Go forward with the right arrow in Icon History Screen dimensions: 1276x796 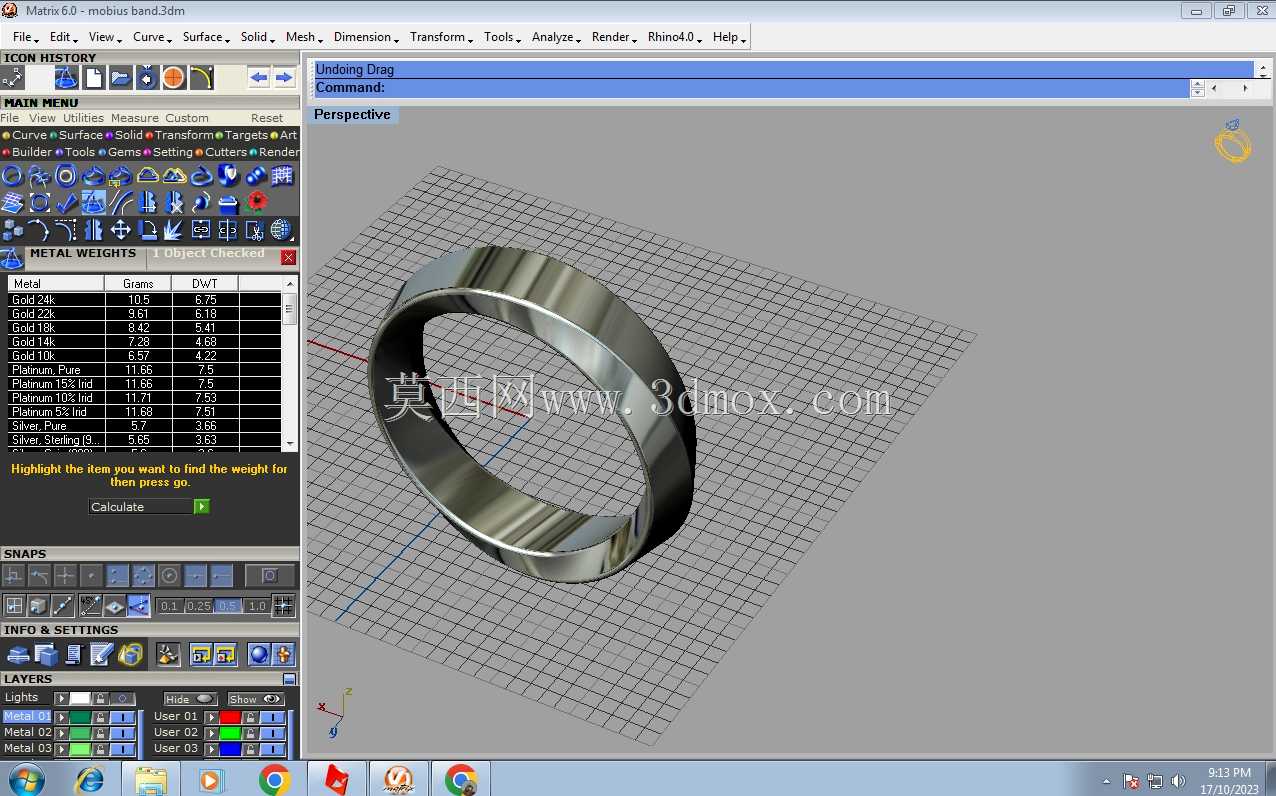(284, 78)
